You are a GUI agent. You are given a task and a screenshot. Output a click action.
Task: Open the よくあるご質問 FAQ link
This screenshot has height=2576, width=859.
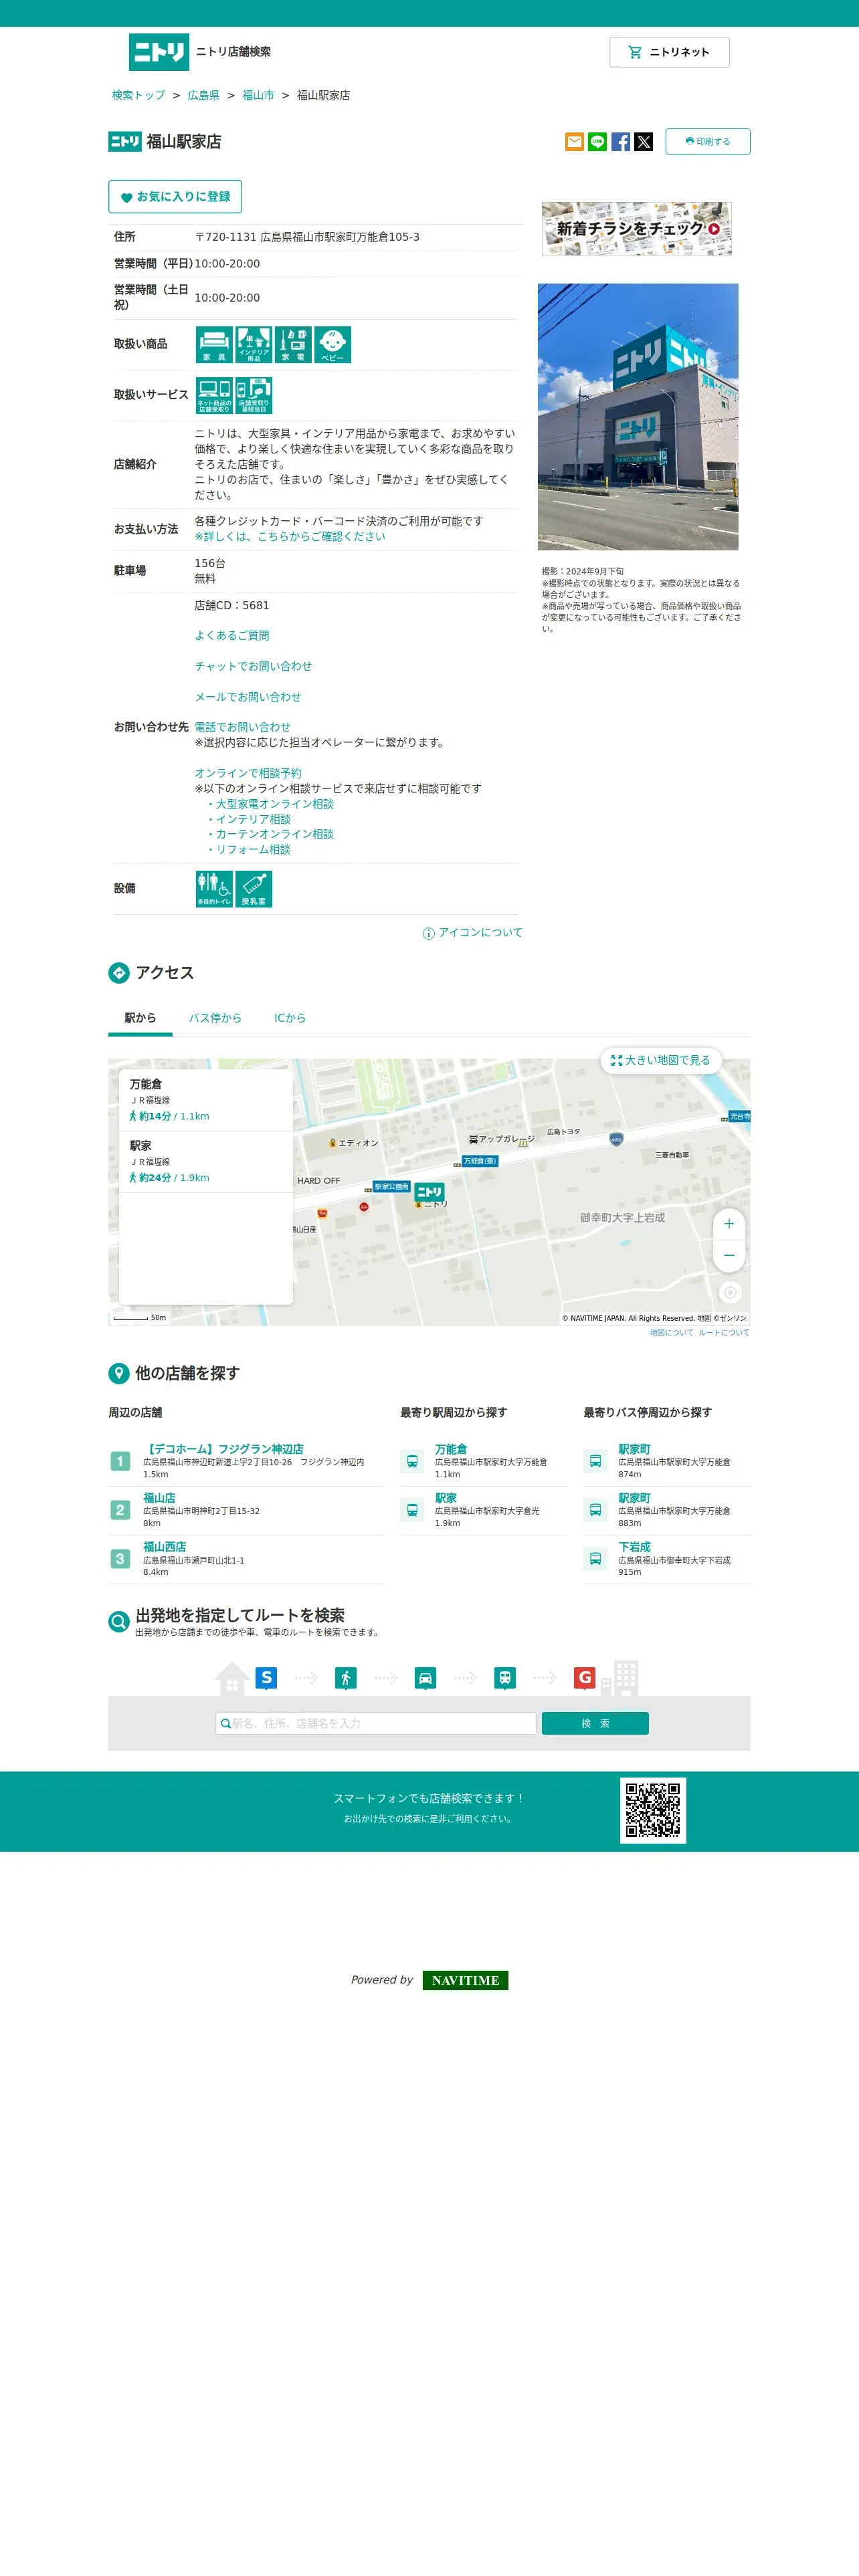(232, 636)
